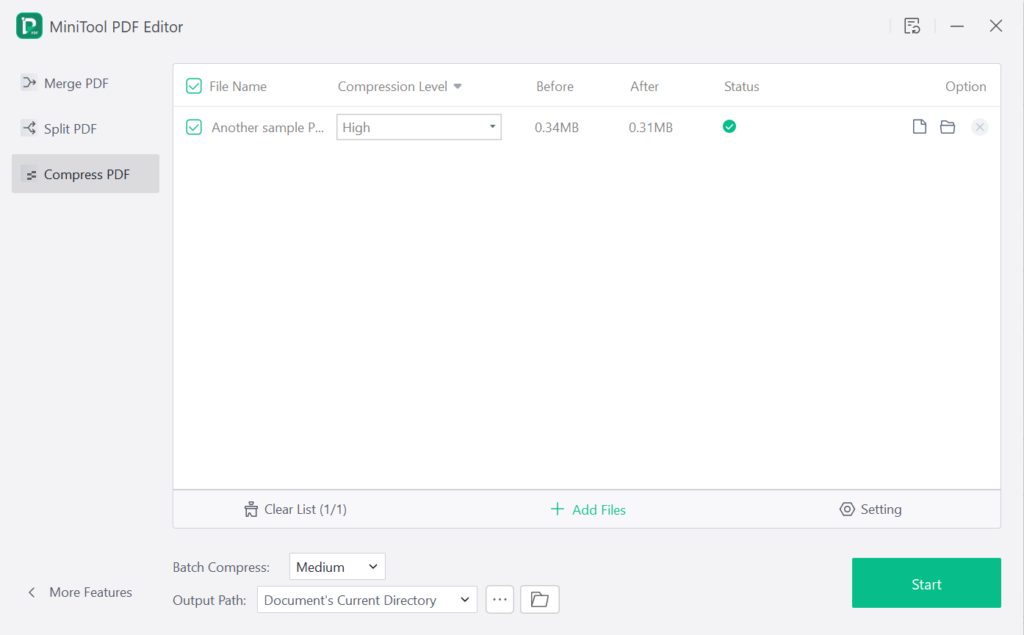The width and height of the screenshot is (1024, 635).
Task: Click the plus icon beside Add Files
Action: (x=557, y=509)
